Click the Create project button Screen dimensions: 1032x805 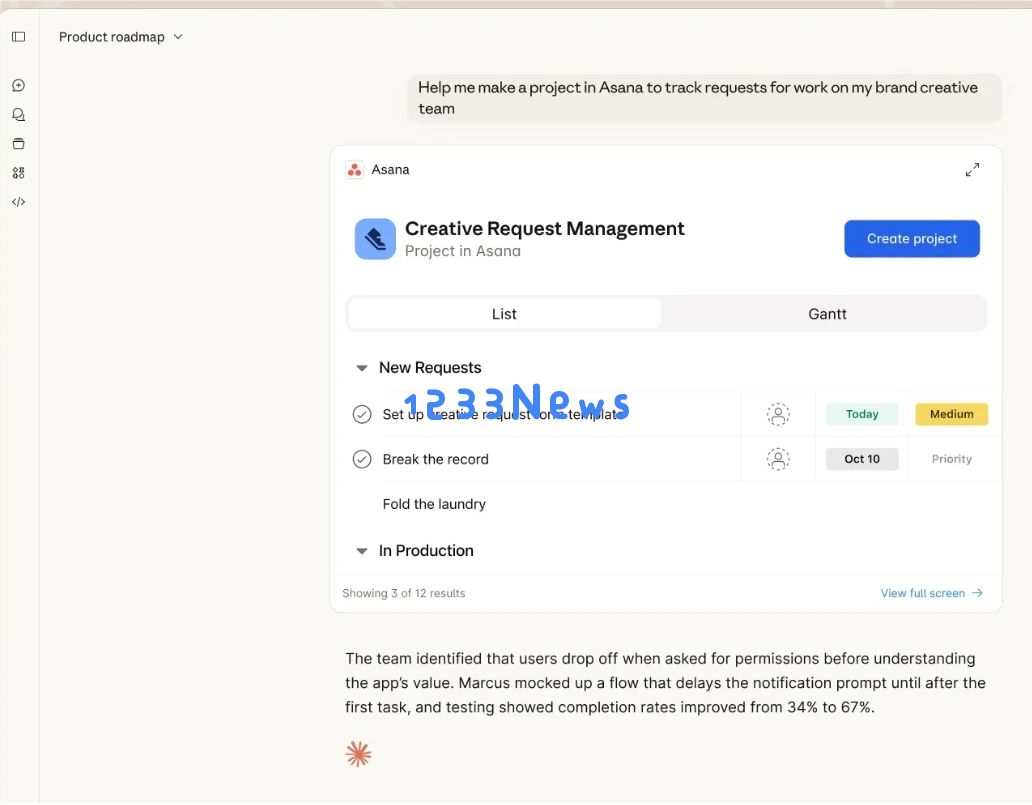tap(911, 238)
